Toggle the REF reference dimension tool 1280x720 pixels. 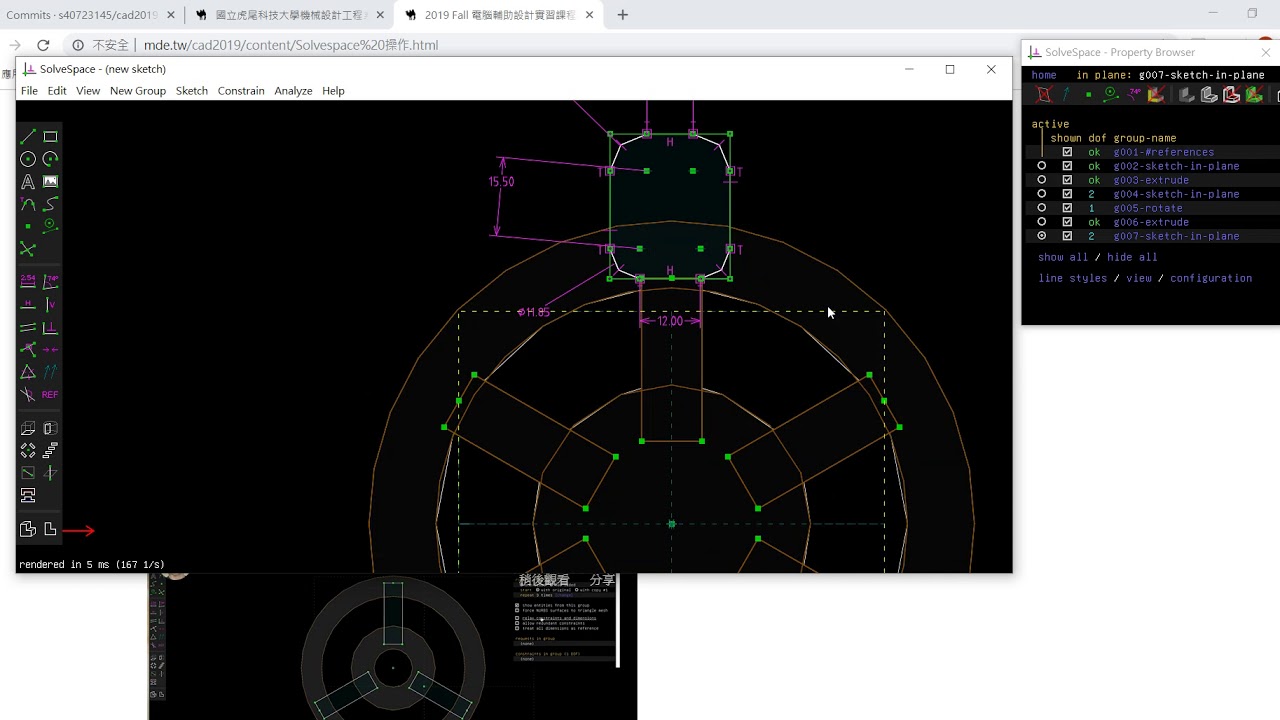(x=50, y=395)
